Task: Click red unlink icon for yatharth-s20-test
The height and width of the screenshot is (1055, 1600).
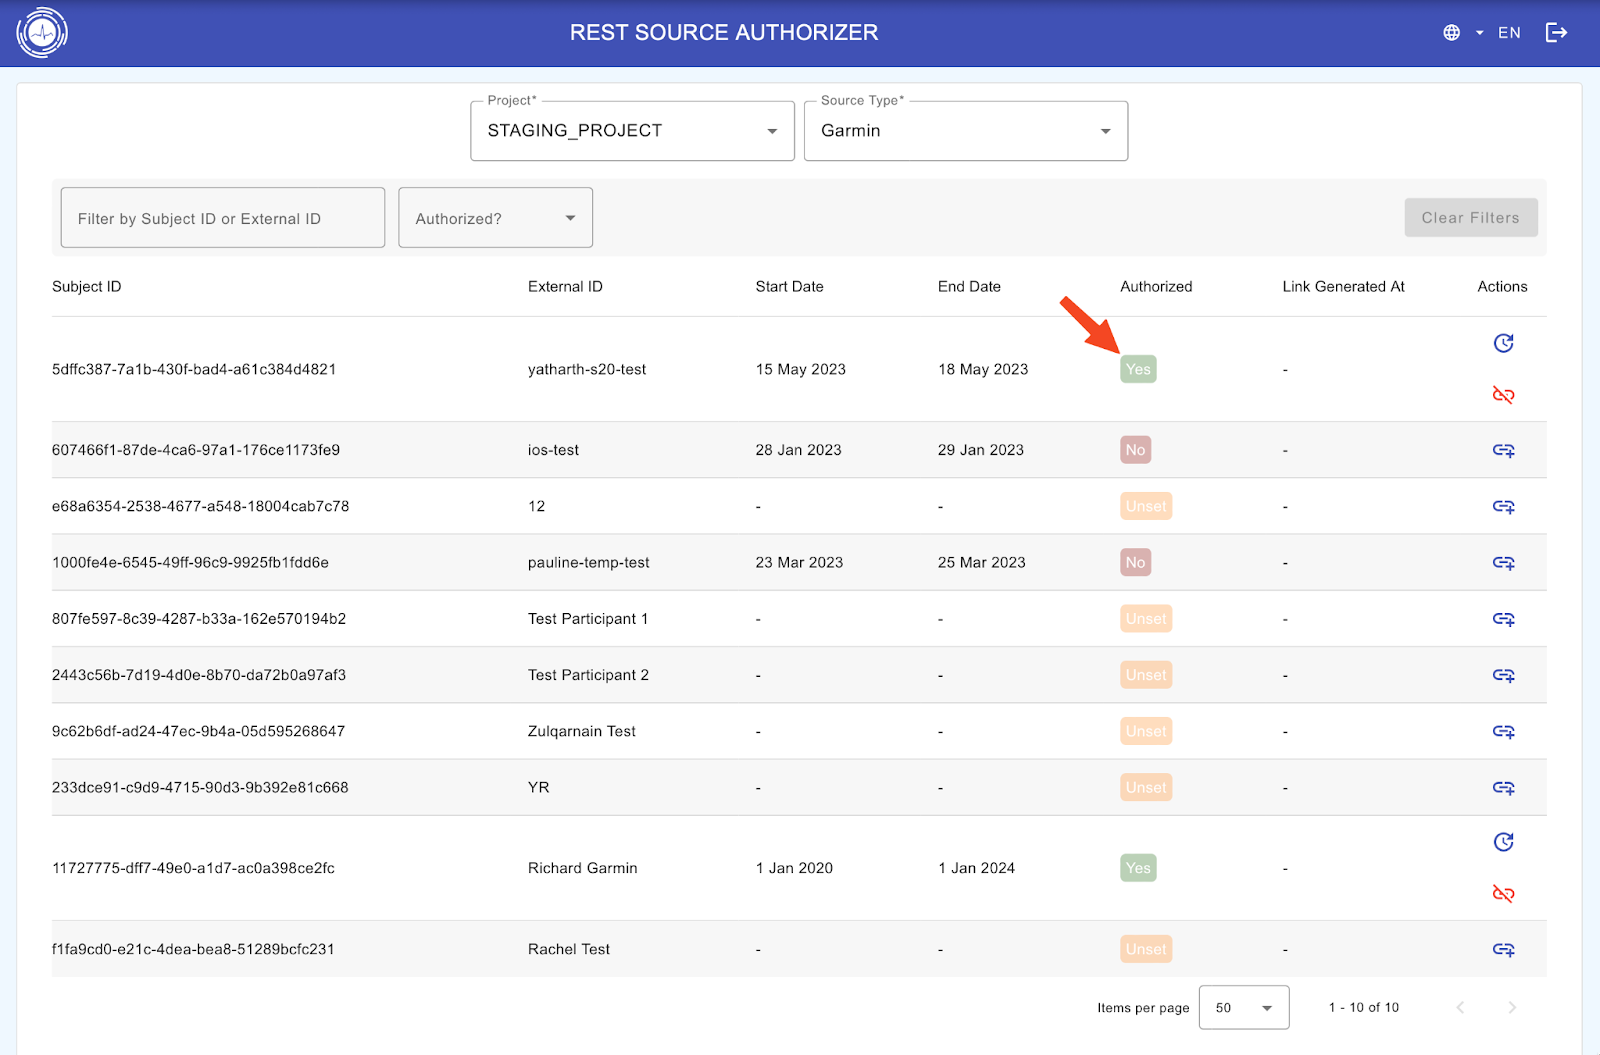Action: [1503, 395]
